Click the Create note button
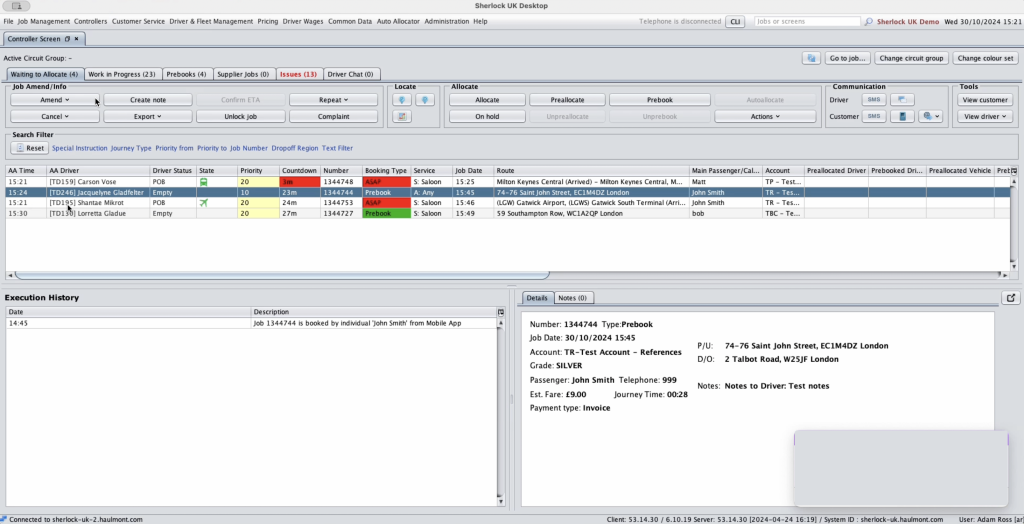 tap(148, 100)
